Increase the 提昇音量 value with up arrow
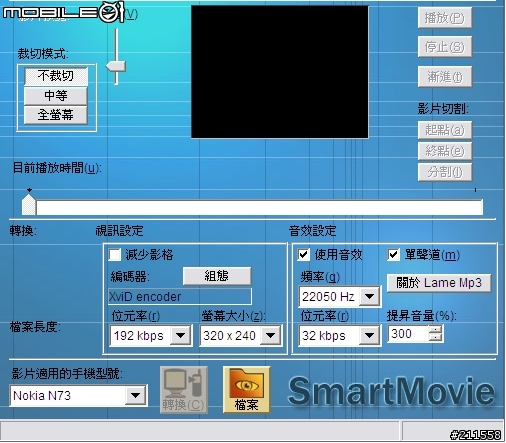506x443 pixels. coord(435,330)
